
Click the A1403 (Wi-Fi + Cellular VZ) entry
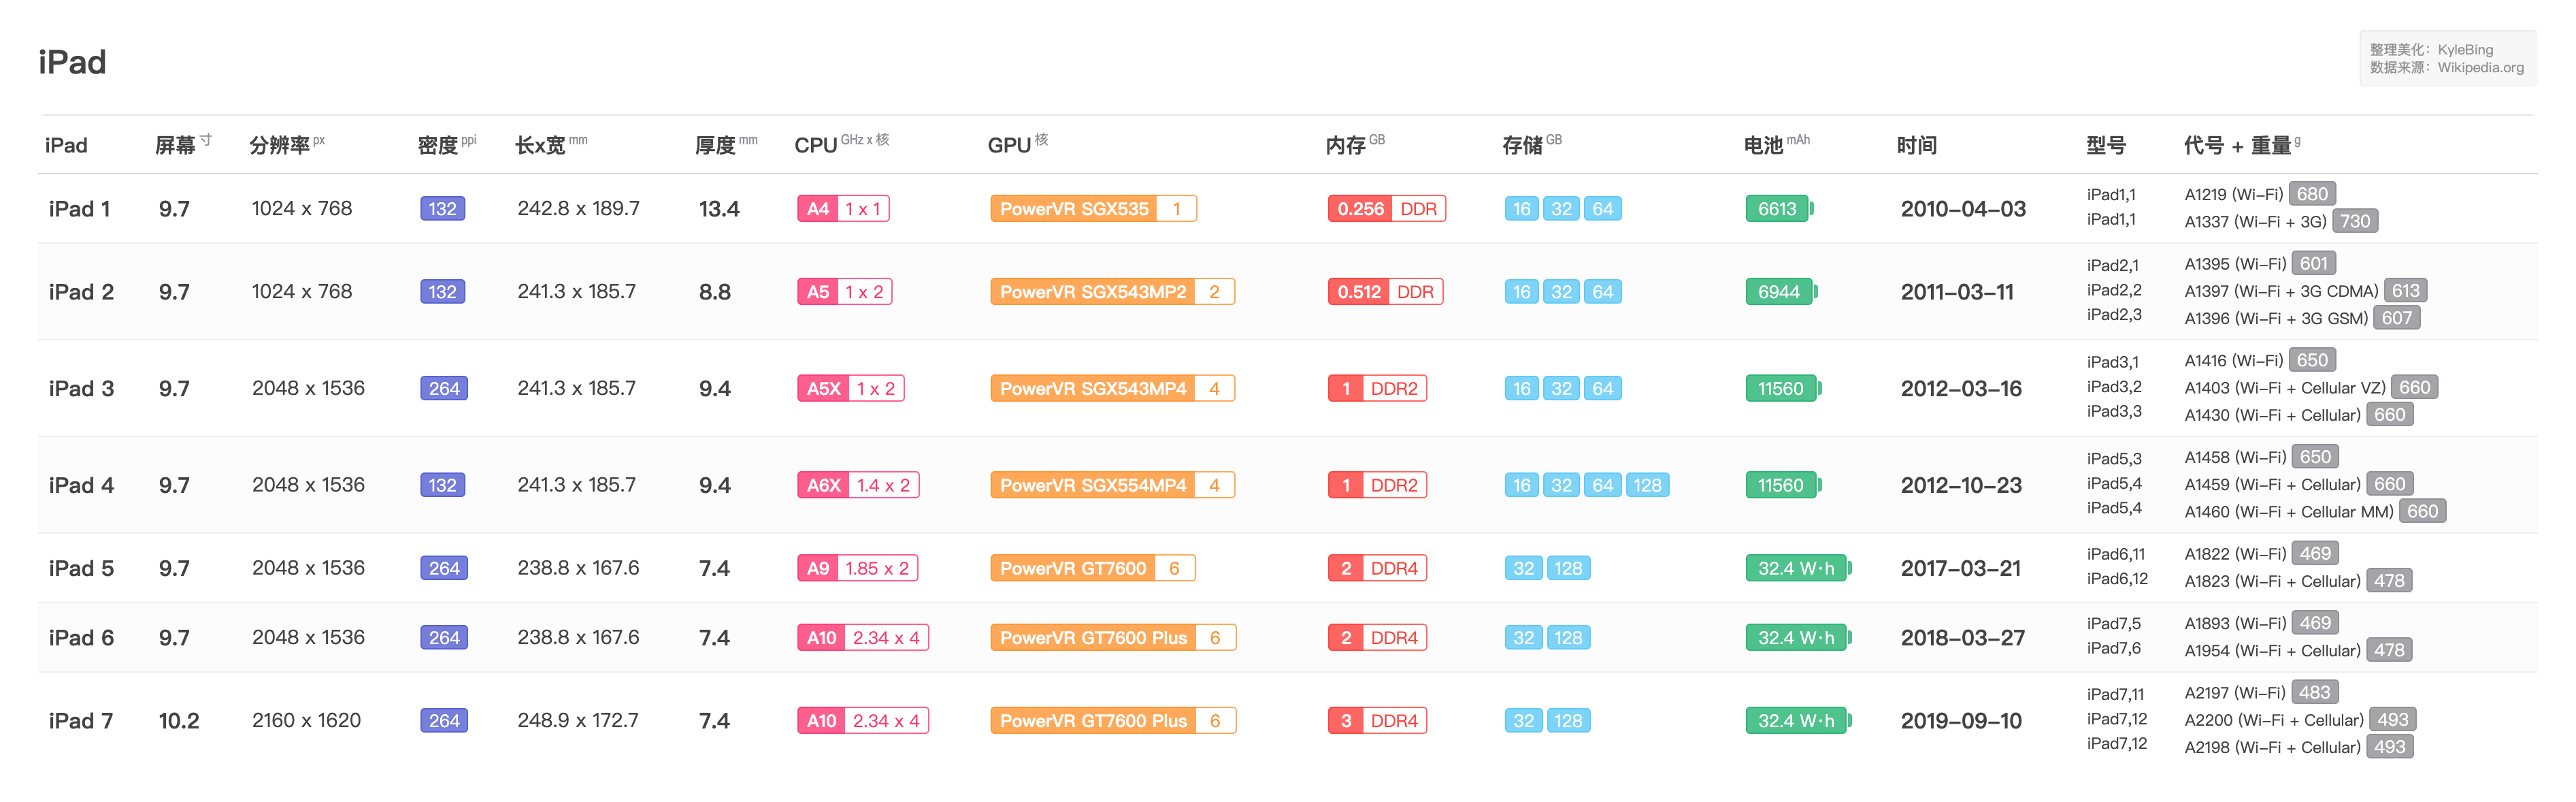(x=2285, y=388)
